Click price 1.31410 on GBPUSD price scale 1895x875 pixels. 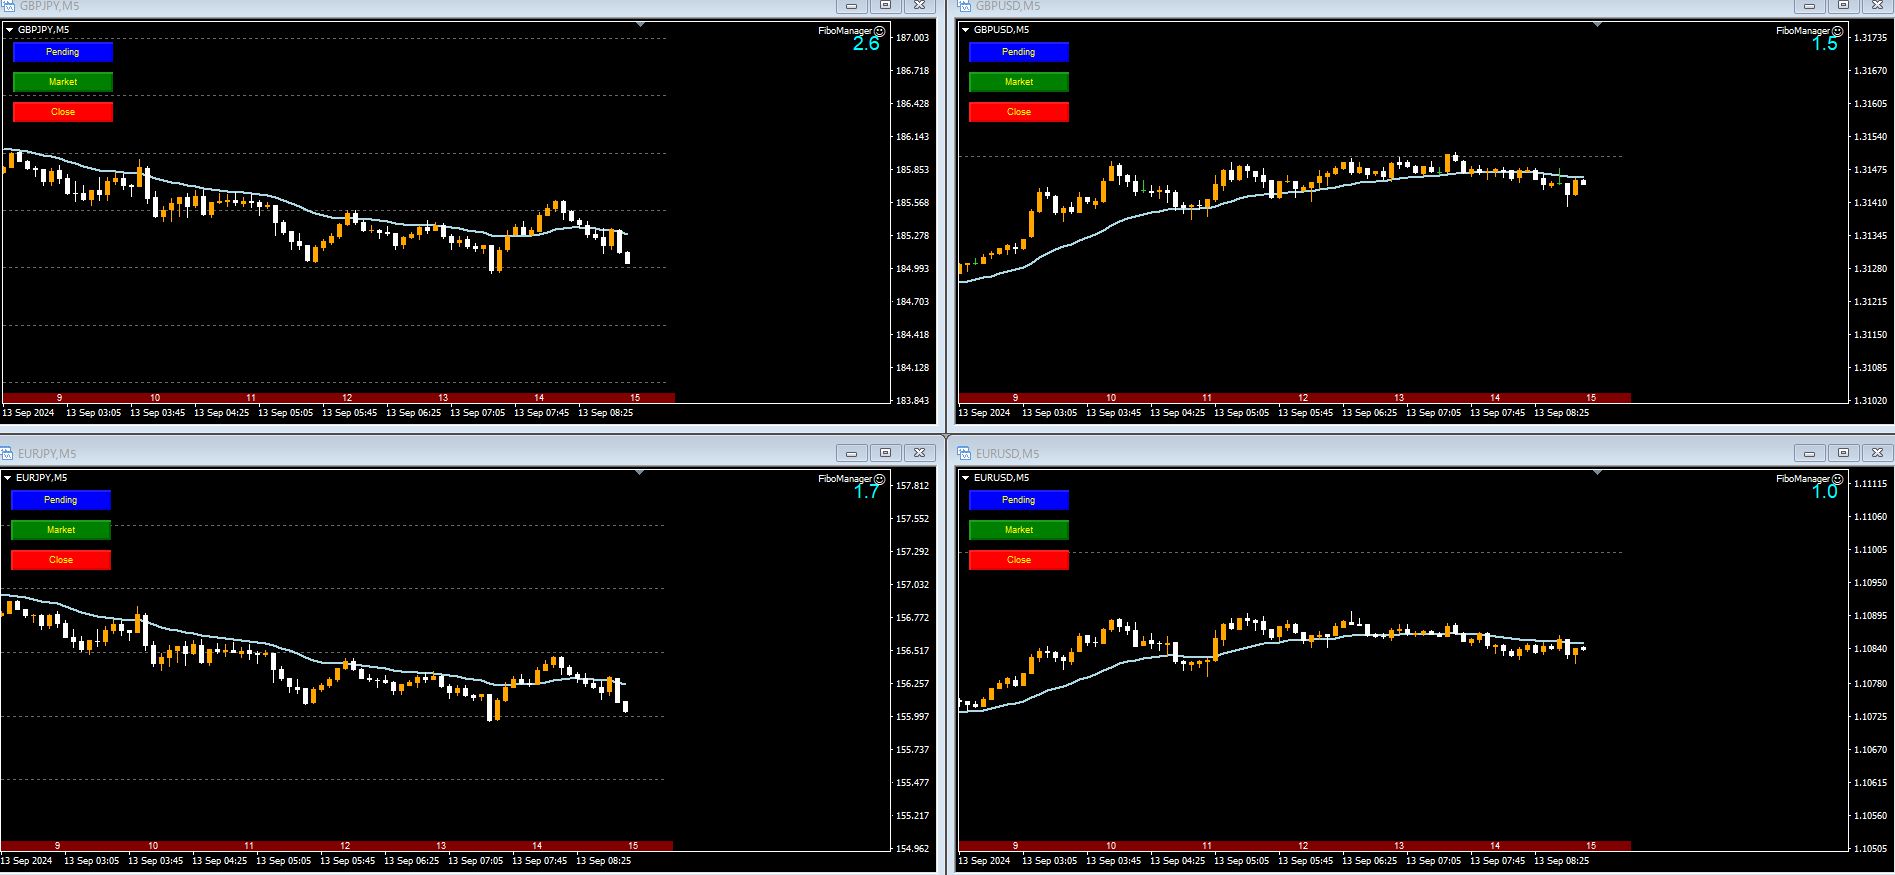pos(1870,203)
